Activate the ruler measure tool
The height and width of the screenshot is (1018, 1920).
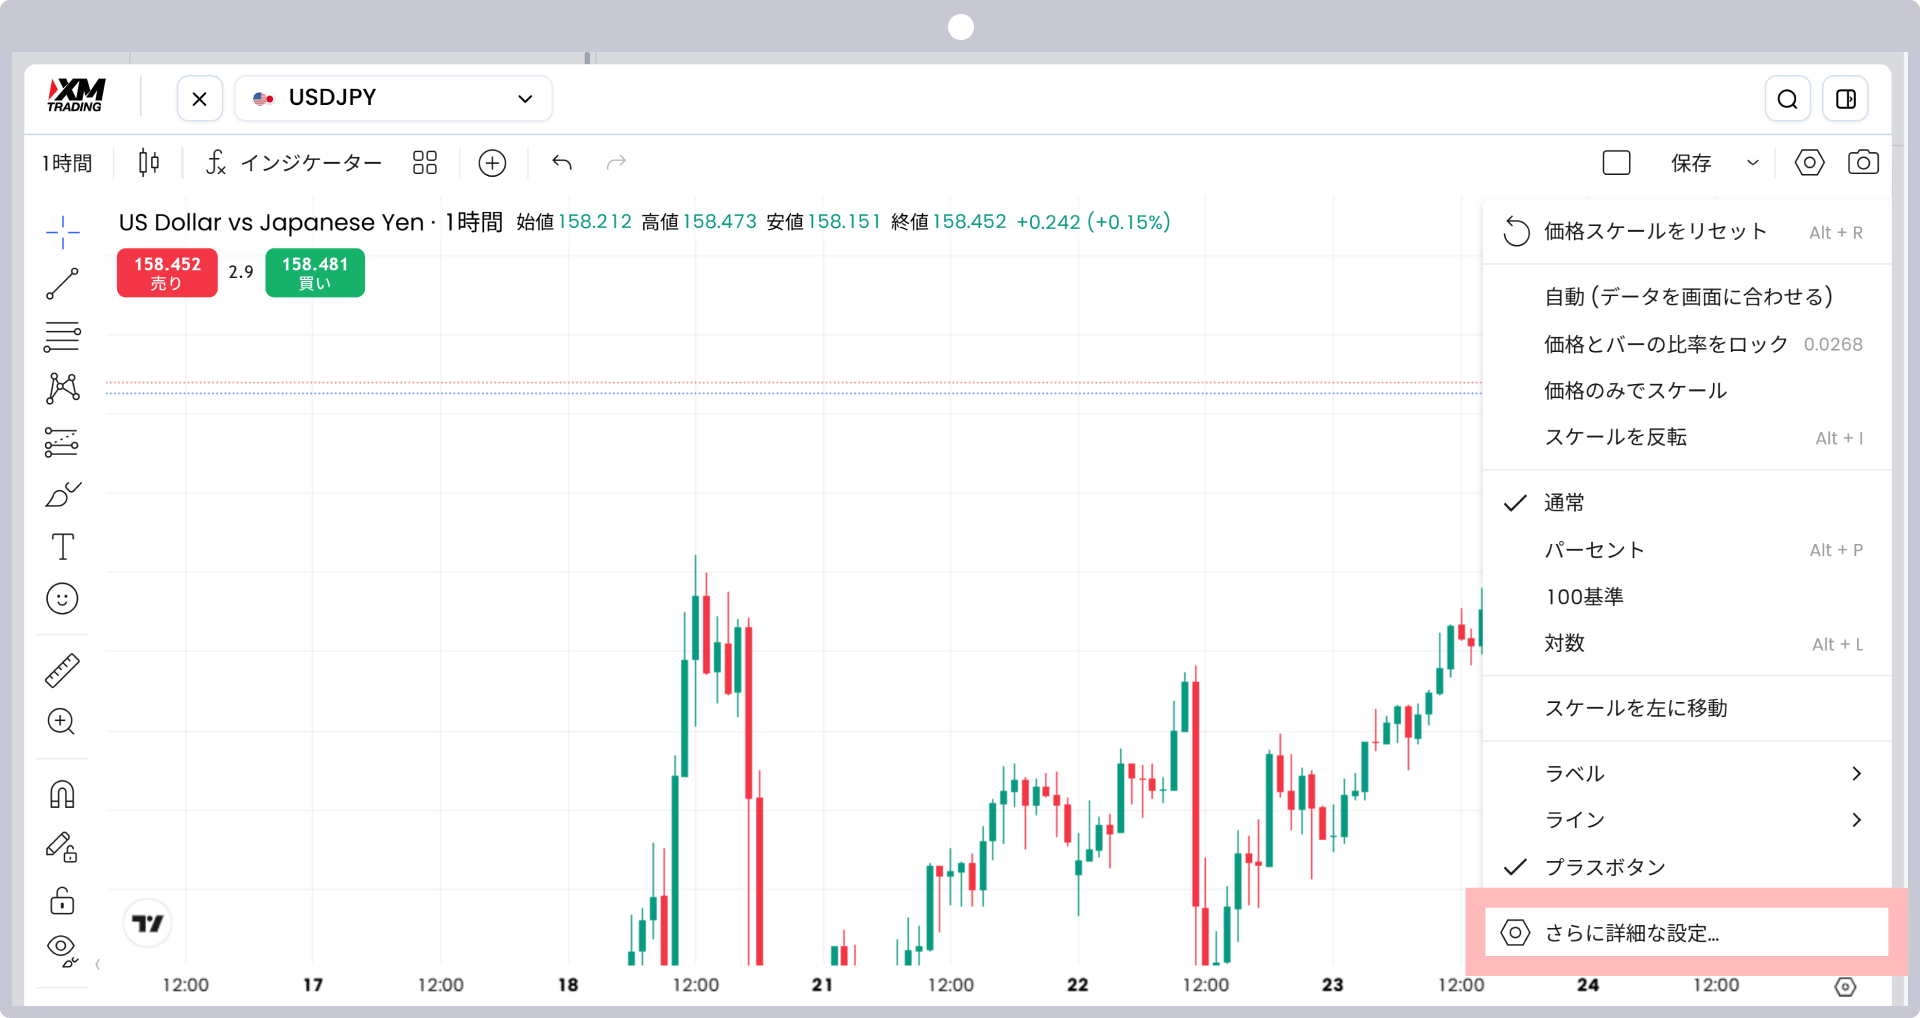click(x=62, y=670)
